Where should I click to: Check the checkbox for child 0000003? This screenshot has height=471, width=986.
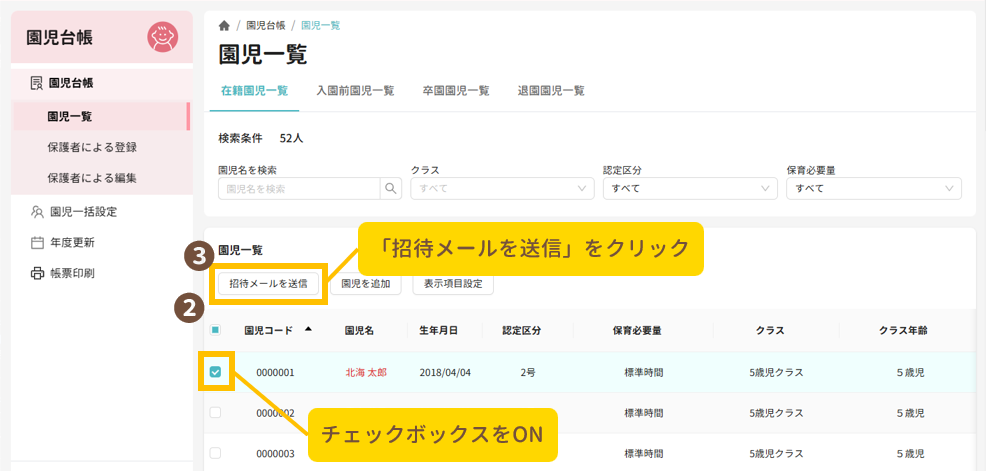(x=215, y=453)
